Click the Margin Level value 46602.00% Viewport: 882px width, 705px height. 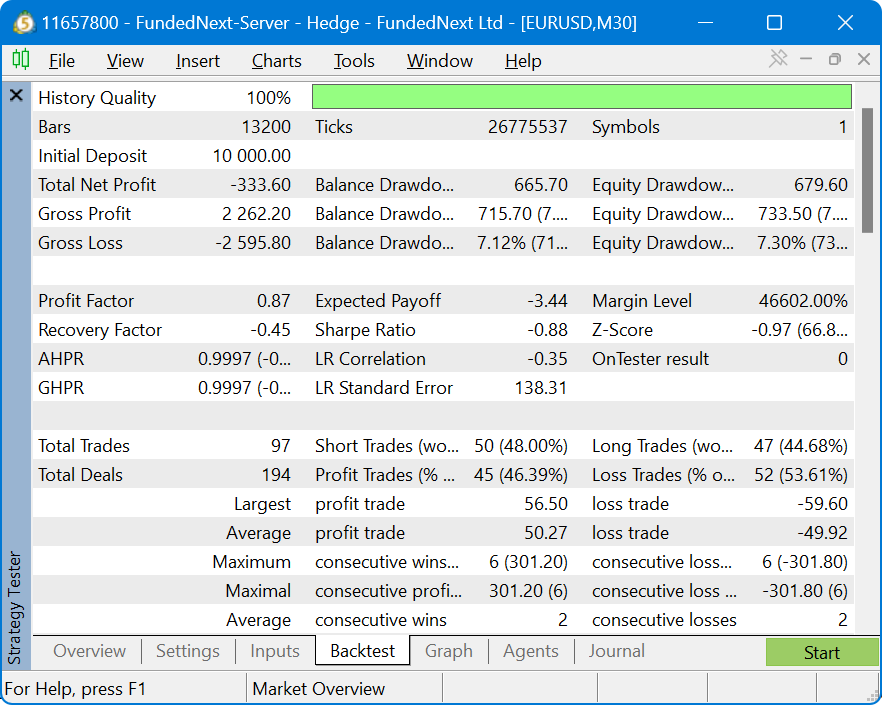(x=803, y=301)
